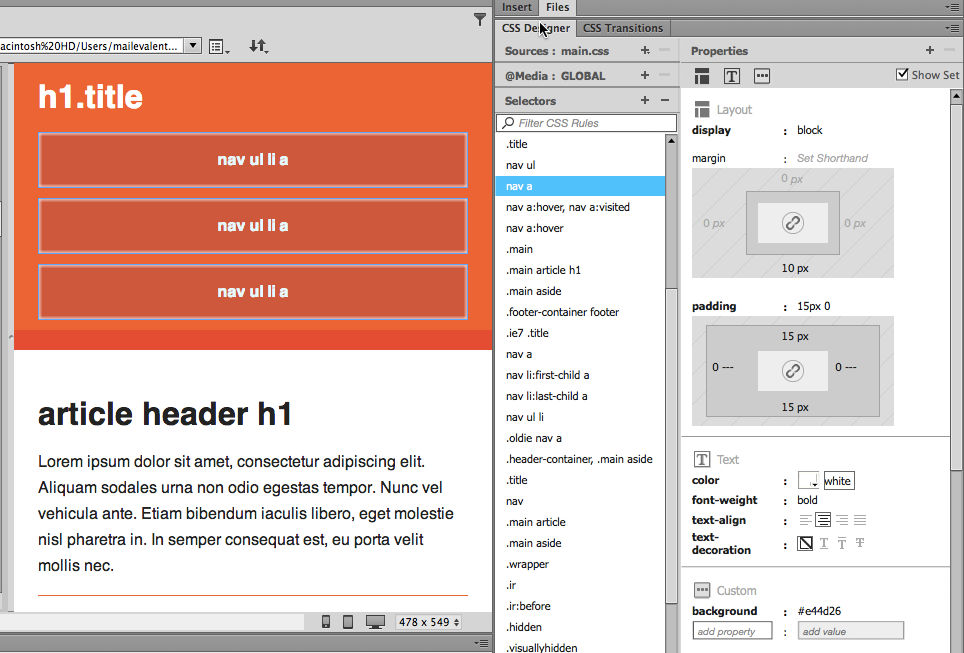Click the funnel filter icon above the document
Image resolution: width=964 pixels, height=653 pixels.
point(480,20)
